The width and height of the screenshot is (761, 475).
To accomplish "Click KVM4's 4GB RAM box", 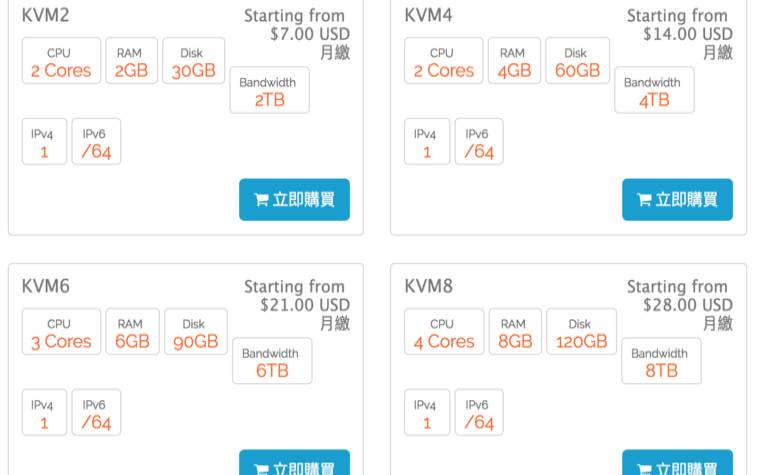I will pos(514,61).
